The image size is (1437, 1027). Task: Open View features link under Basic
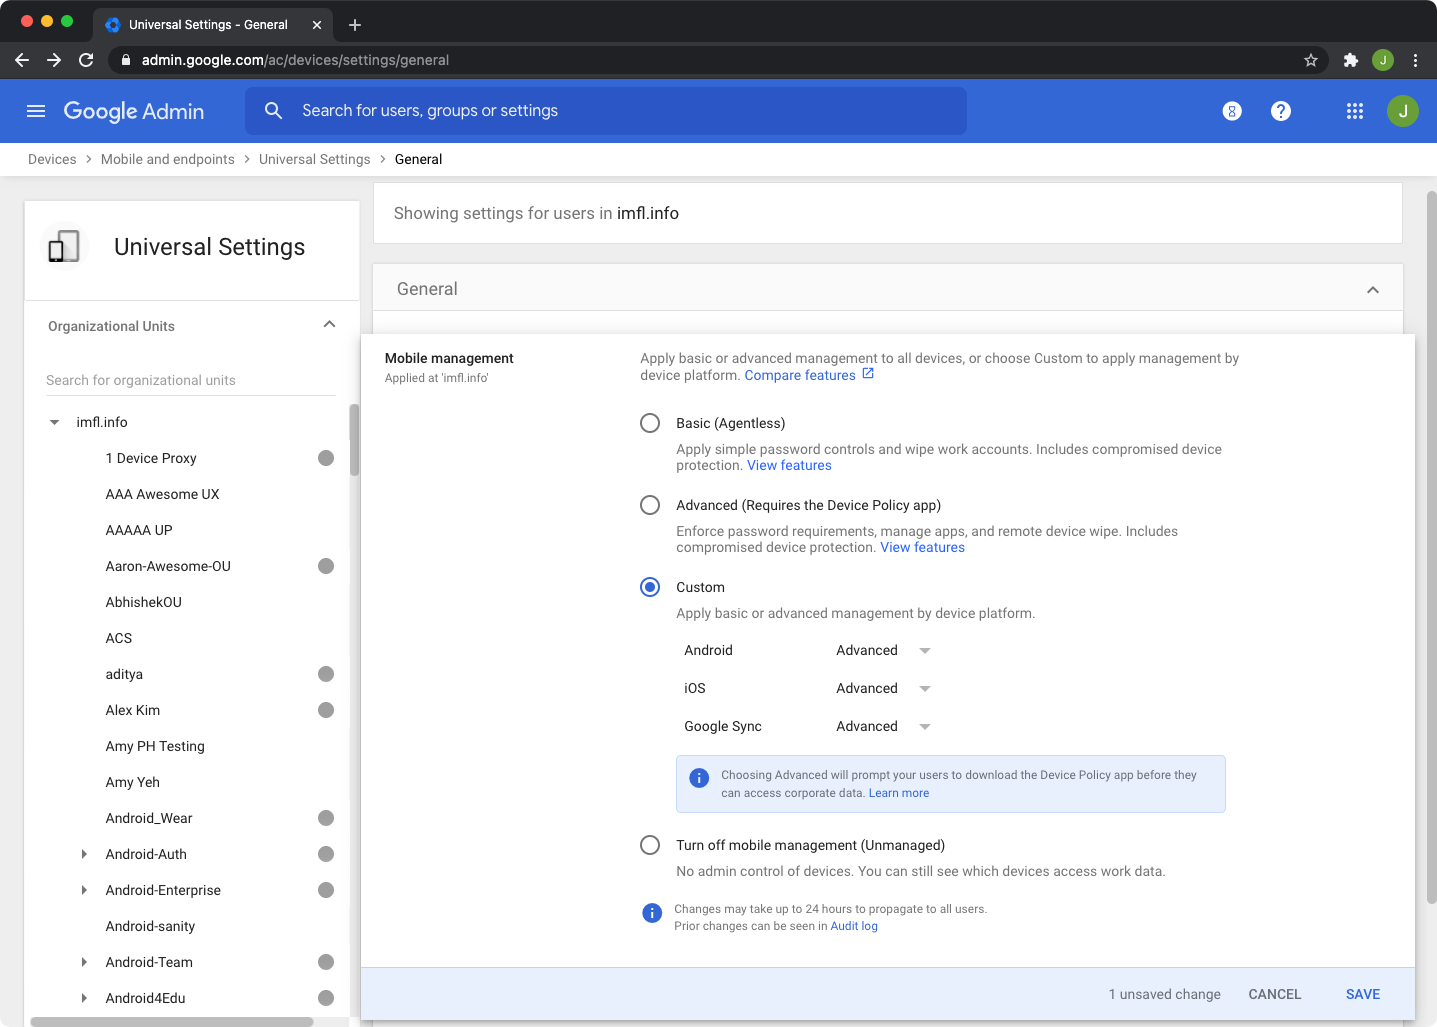point(789,465)
